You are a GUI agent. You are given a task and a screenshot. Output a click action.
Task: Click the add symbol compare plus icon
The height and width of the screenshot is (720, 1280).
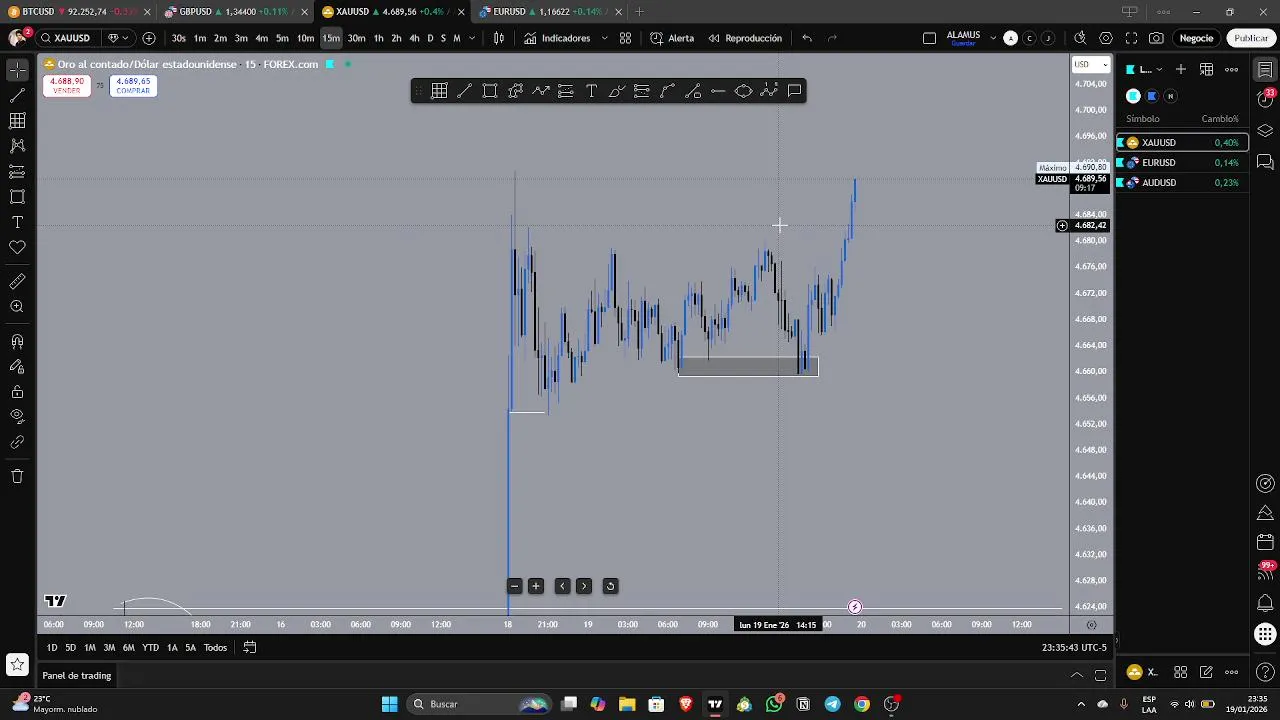tap(149, 38)
